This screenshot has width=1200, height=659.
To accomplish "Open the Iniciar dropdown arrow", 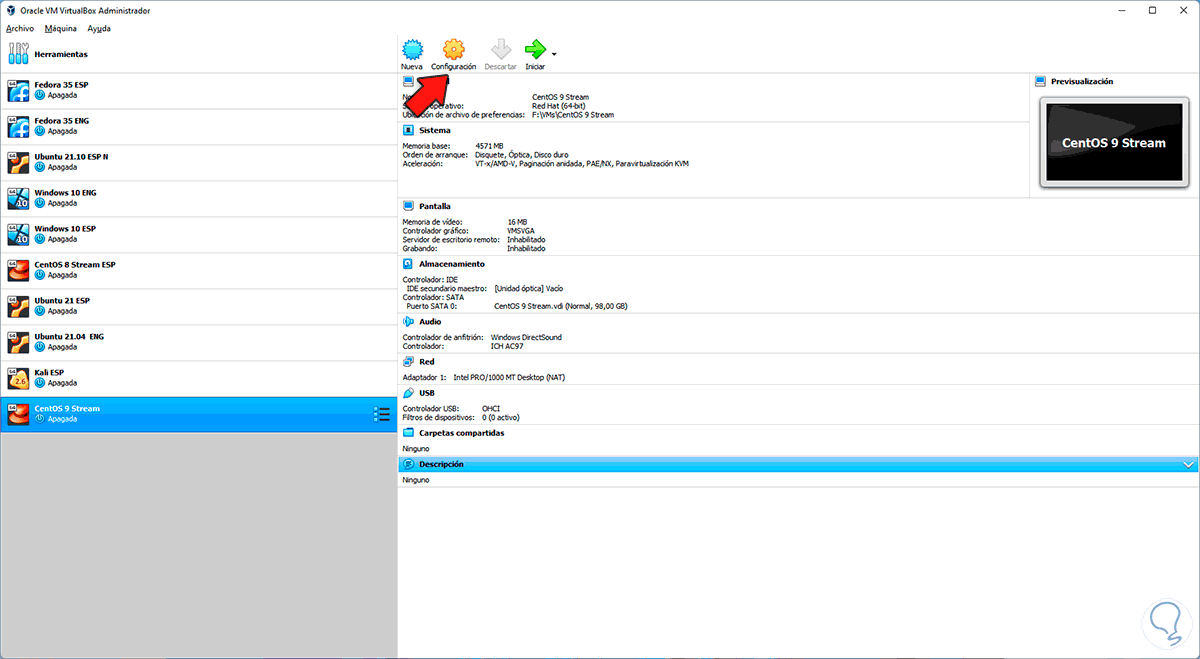I will click(x=554, y=53).
